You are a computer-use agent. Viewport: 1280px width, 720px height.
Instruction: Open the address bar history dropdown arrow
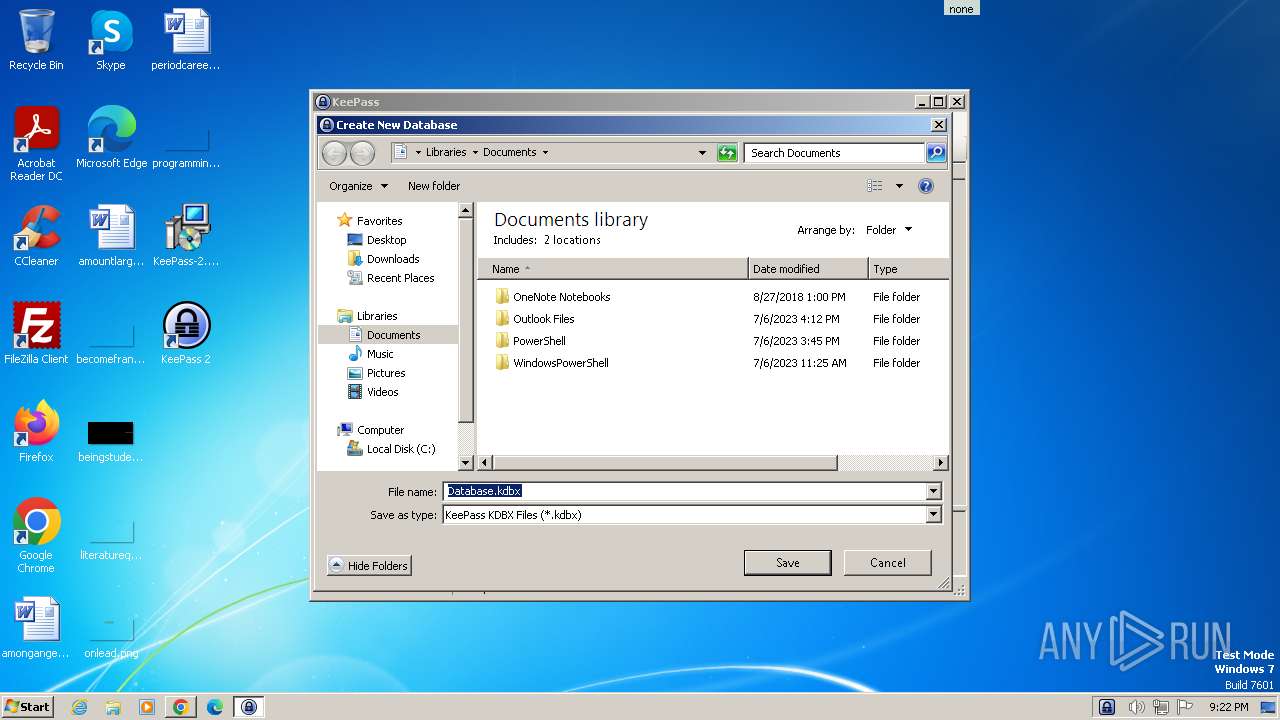click(x=702, y=153)
